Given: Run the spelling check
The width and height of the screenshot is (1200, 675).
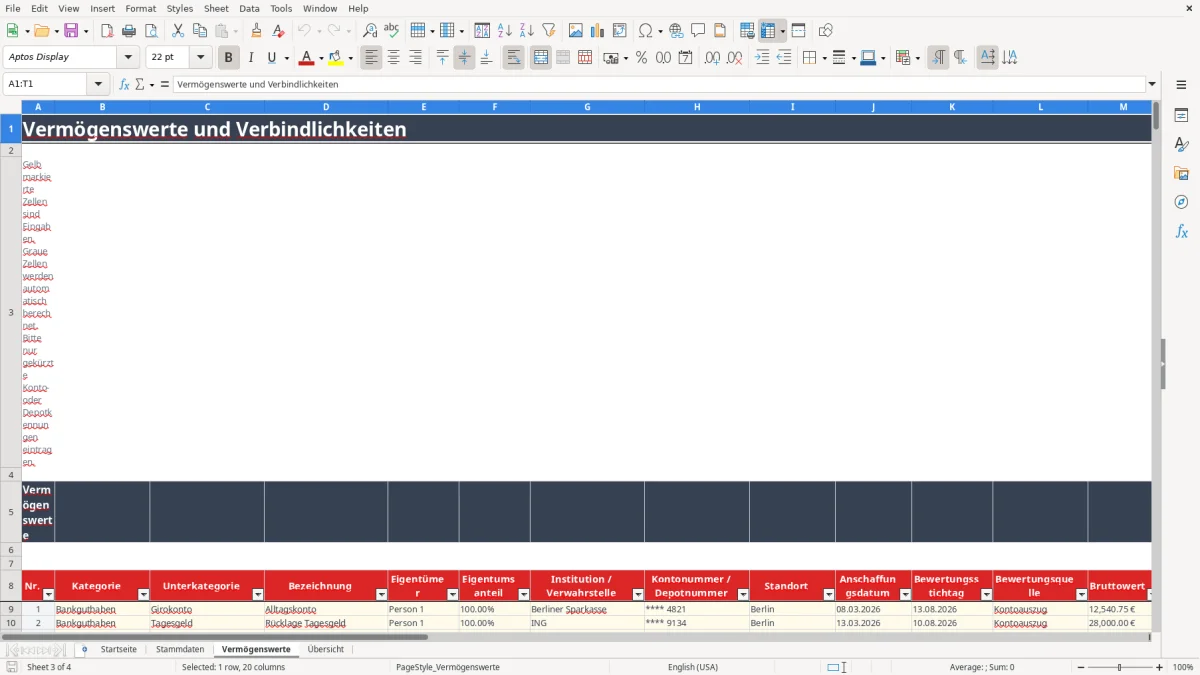Looking at the screenshot, I should pyautogui.click(x=392, y=31).
